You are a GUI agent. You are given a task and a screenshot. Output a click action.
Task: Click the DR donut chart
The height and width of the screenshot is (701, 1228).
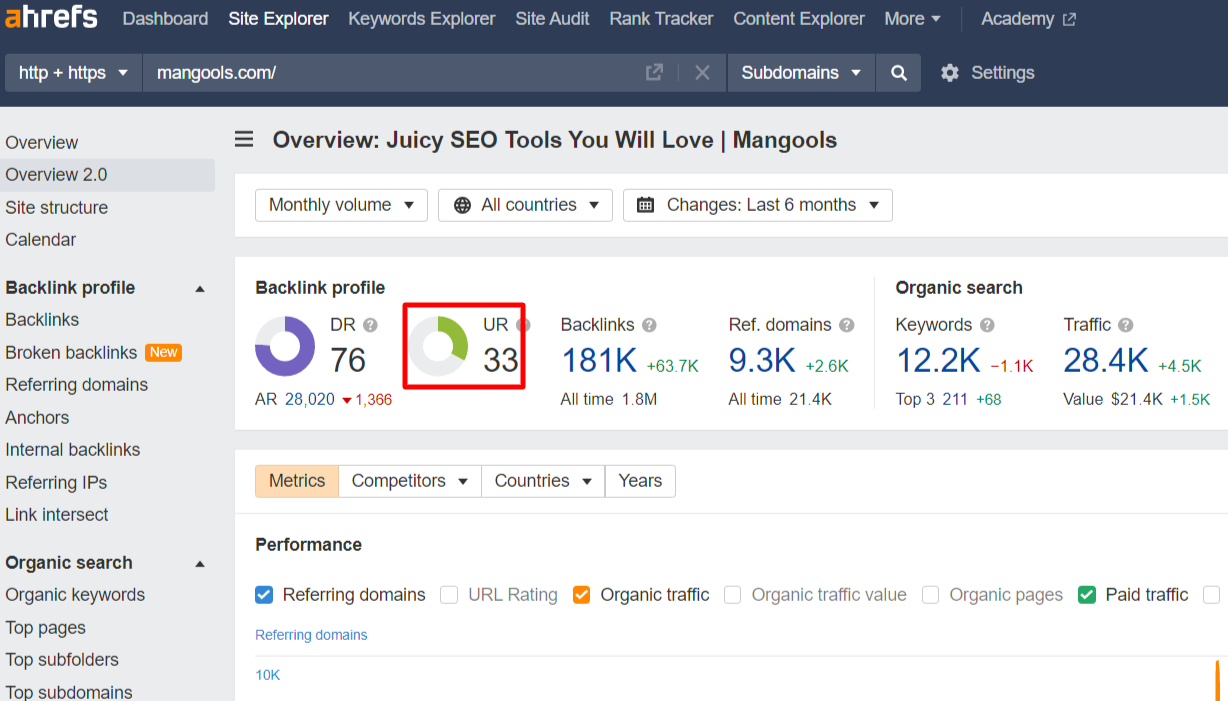pos(285,347)
